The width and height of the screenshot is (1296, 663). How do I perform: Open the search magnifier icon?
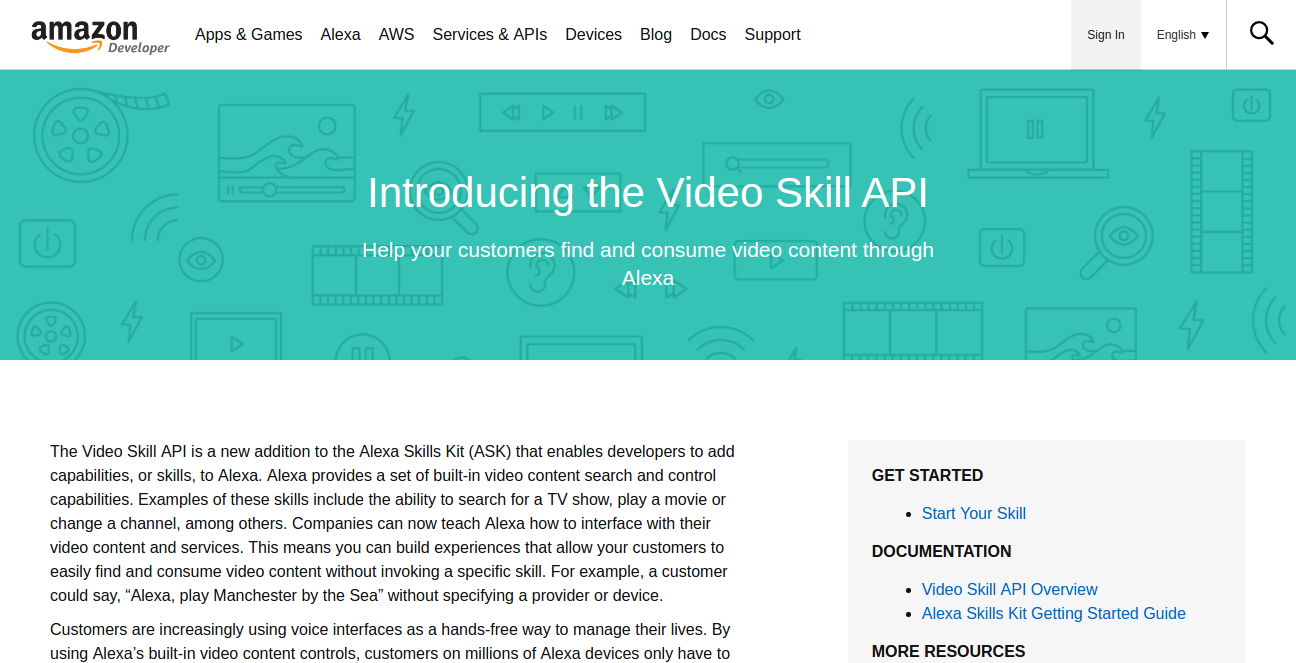(1261, 34)
